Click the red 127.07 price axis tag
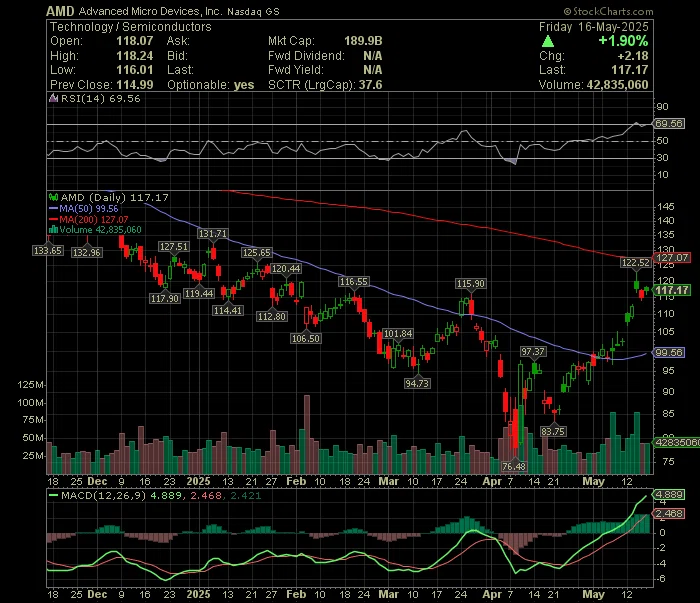 671,258
